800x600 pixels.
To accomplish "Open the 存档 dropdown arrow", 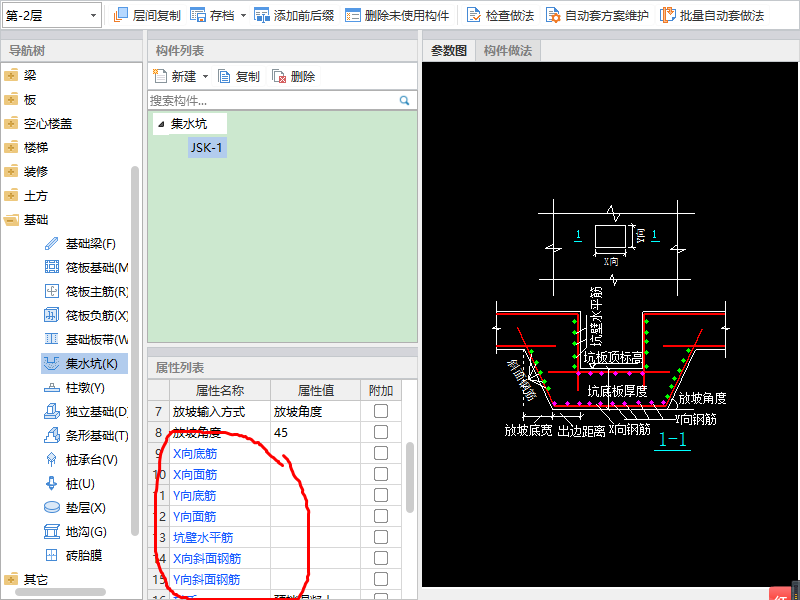I will (243, 16).
